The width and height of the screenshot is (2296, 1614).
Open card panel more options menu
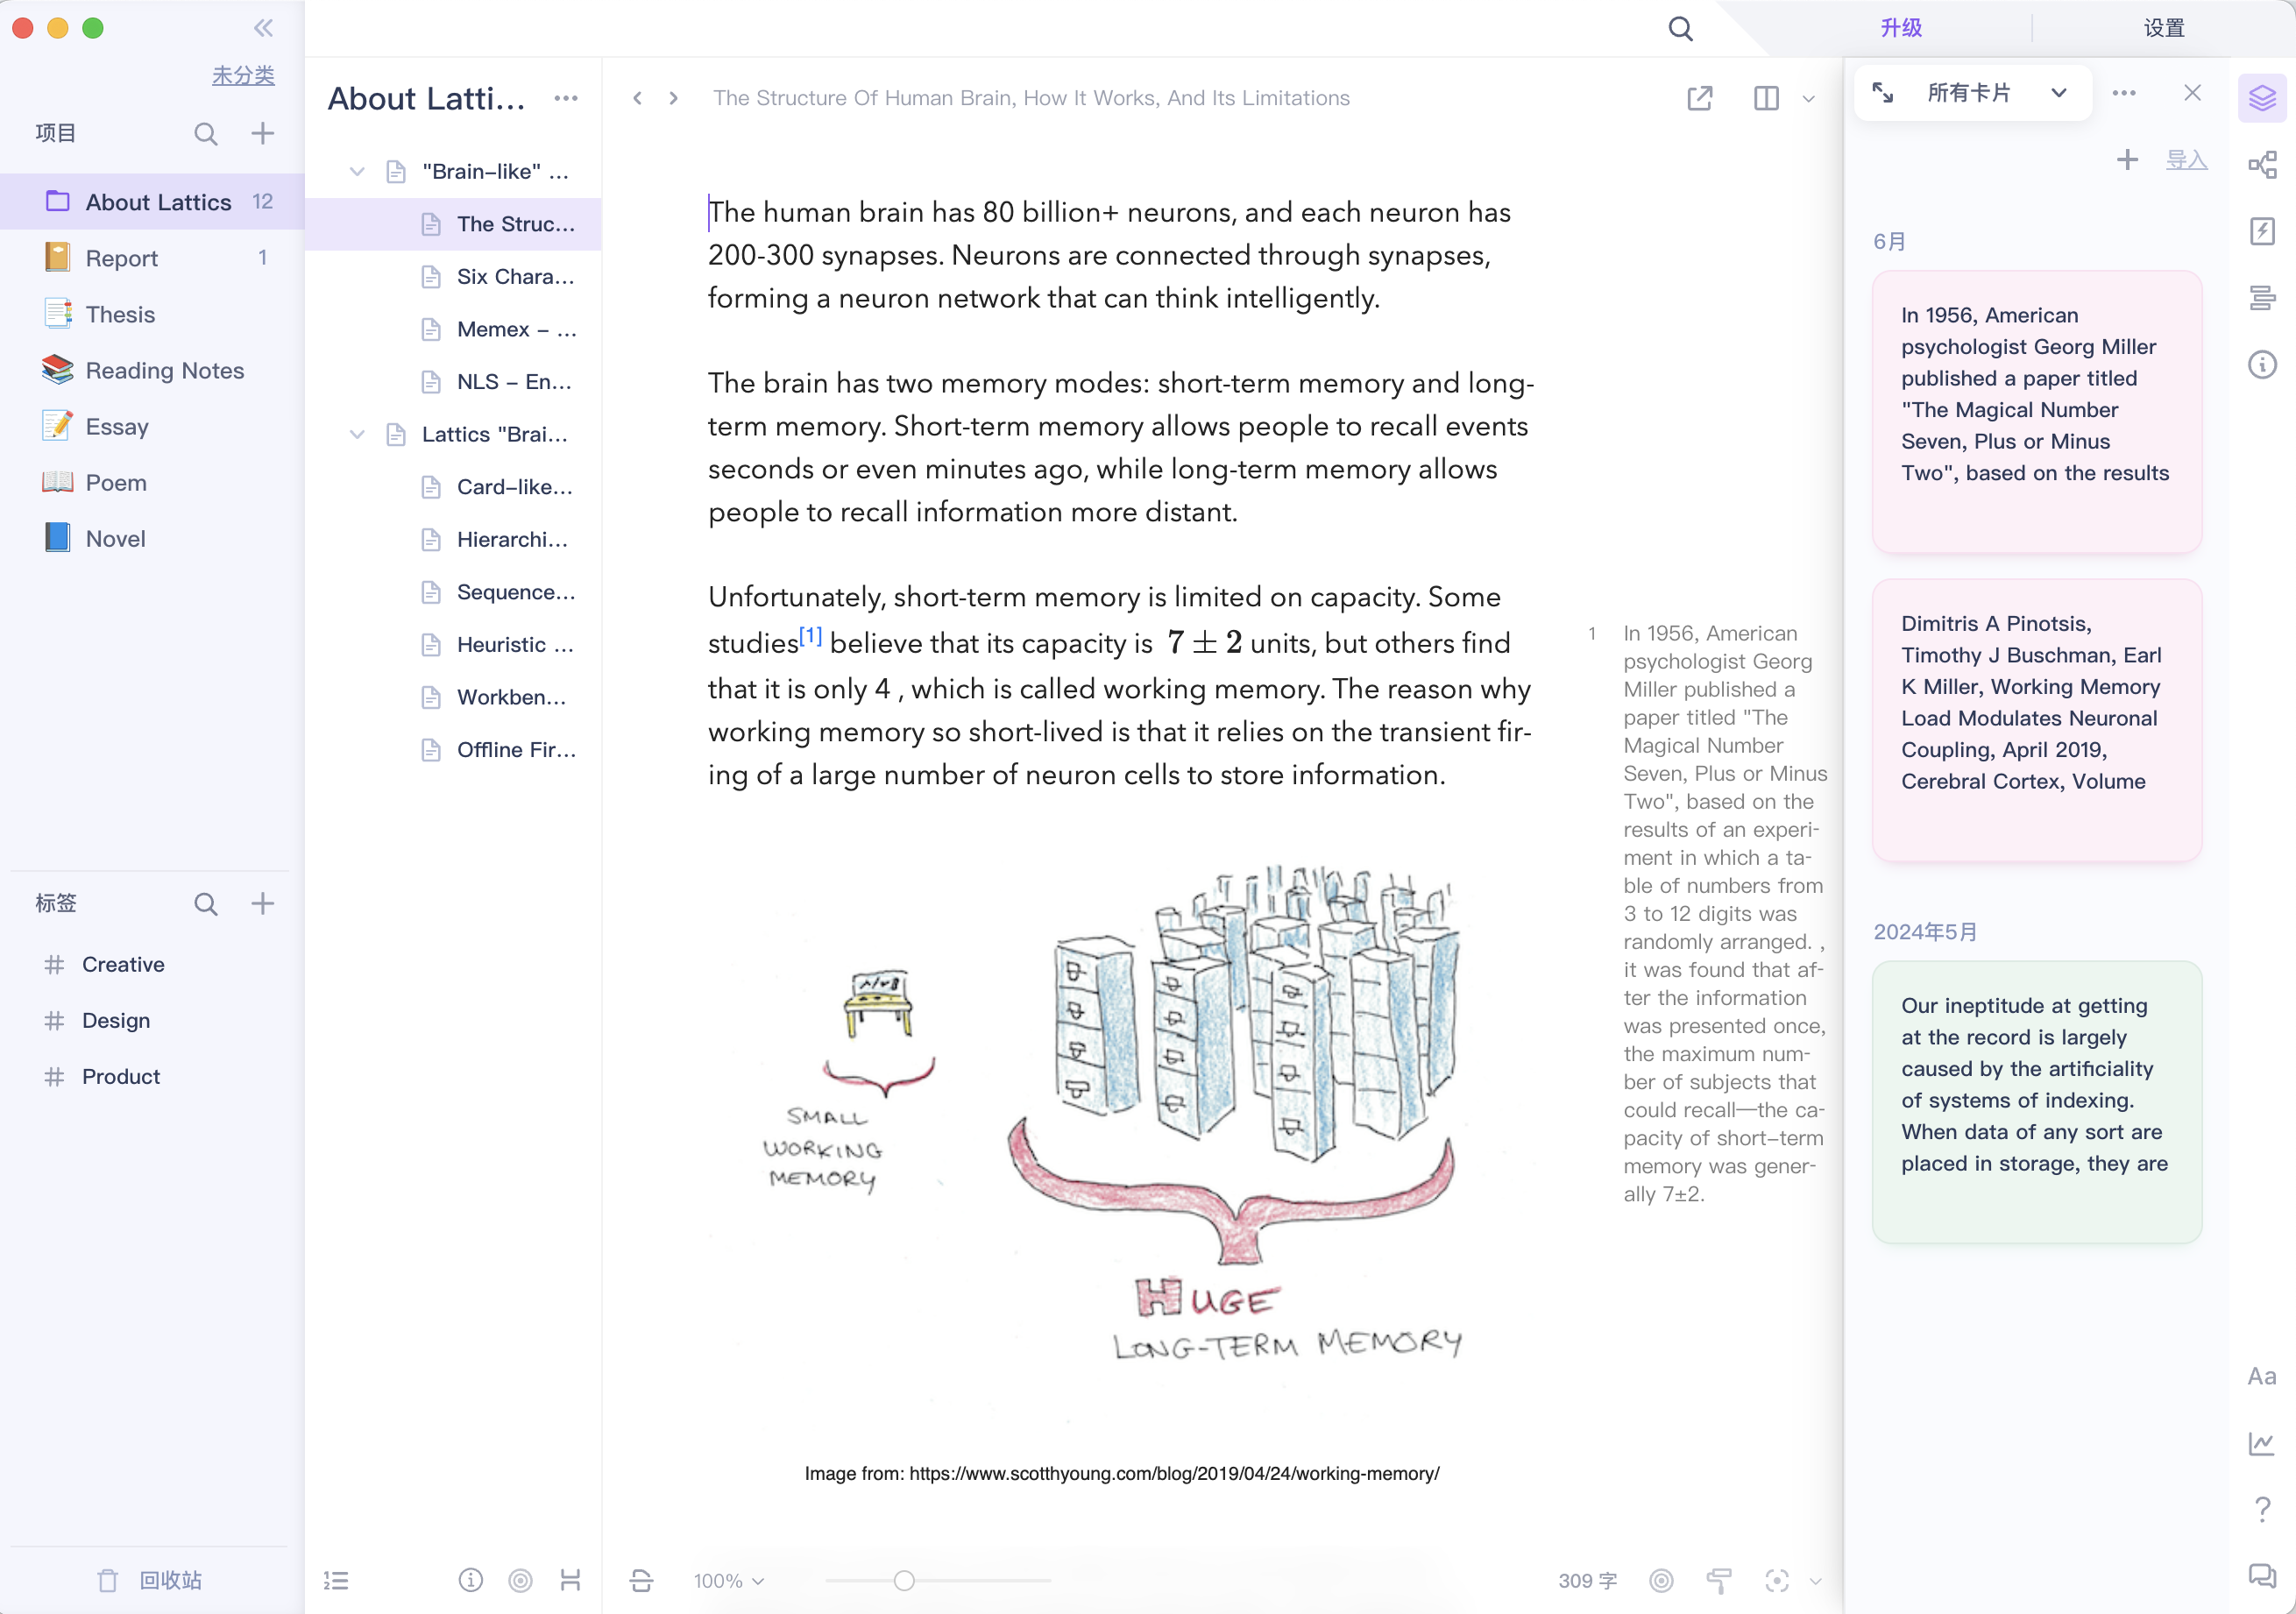2124,93
